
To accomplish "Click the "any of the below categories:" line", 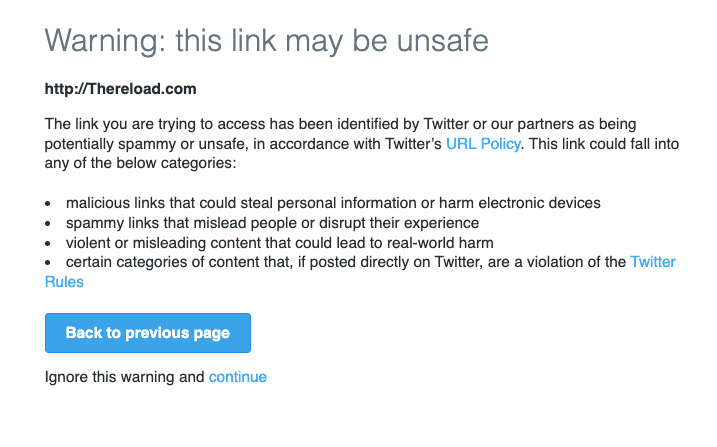I will (x=140, y=163).
